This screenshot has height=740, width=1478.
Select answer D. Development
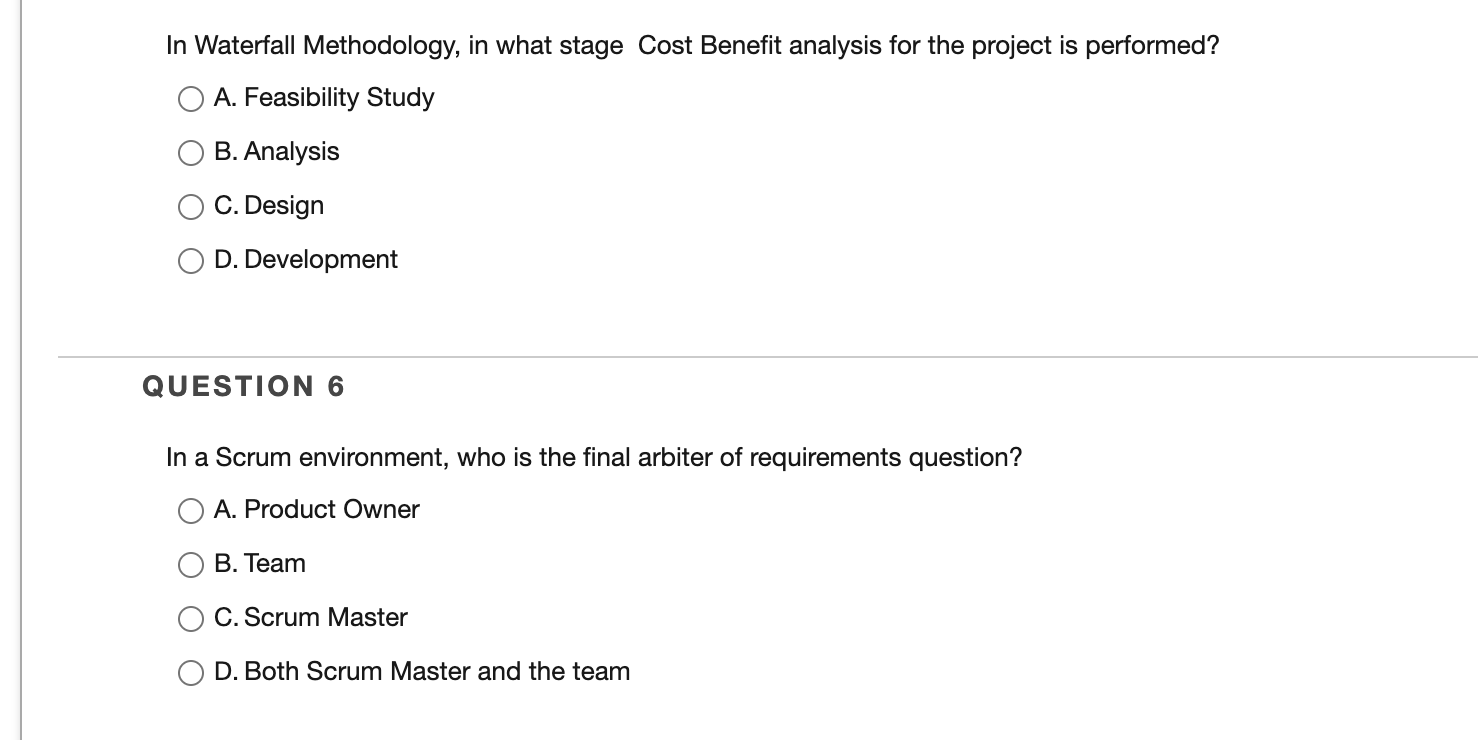pos(190,260)
